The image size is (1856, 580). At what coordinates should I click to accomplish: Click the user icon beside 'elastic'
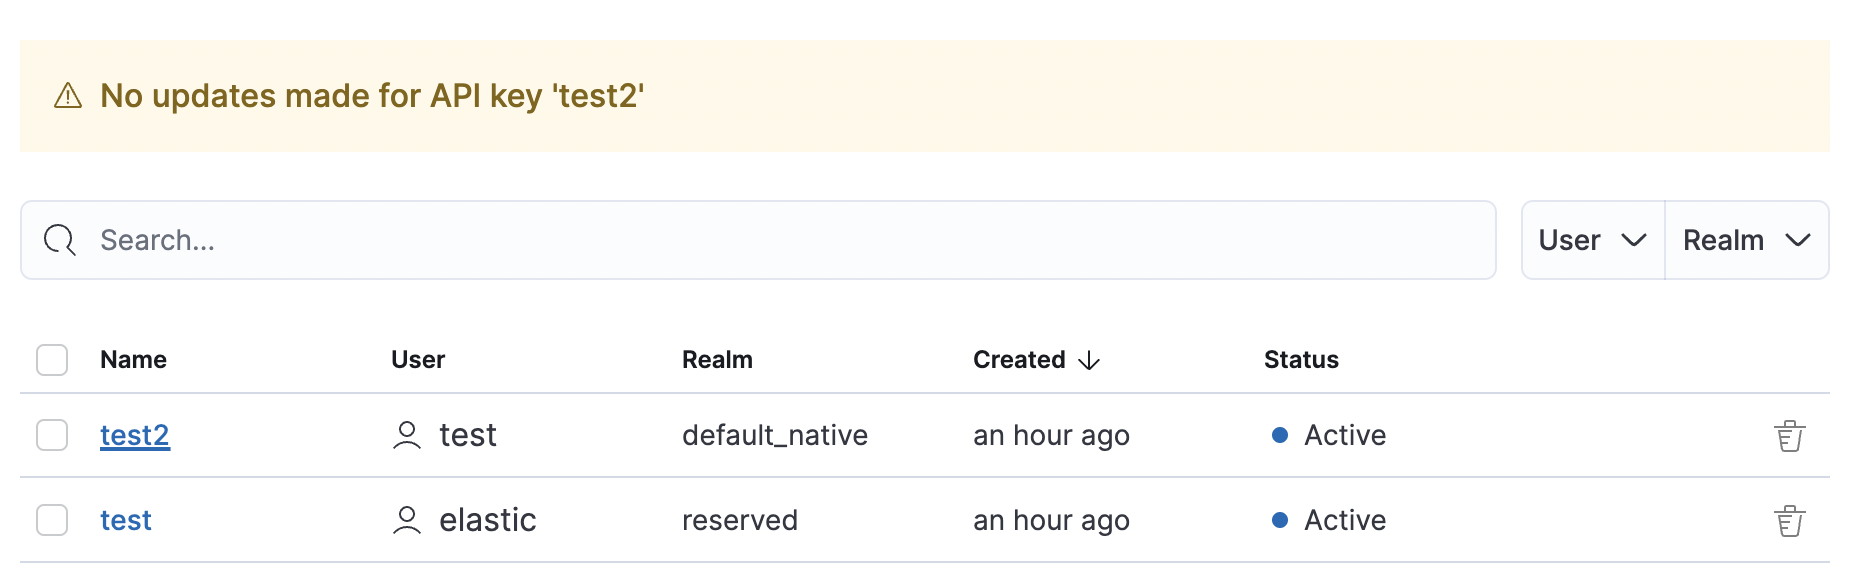point(407,520)
